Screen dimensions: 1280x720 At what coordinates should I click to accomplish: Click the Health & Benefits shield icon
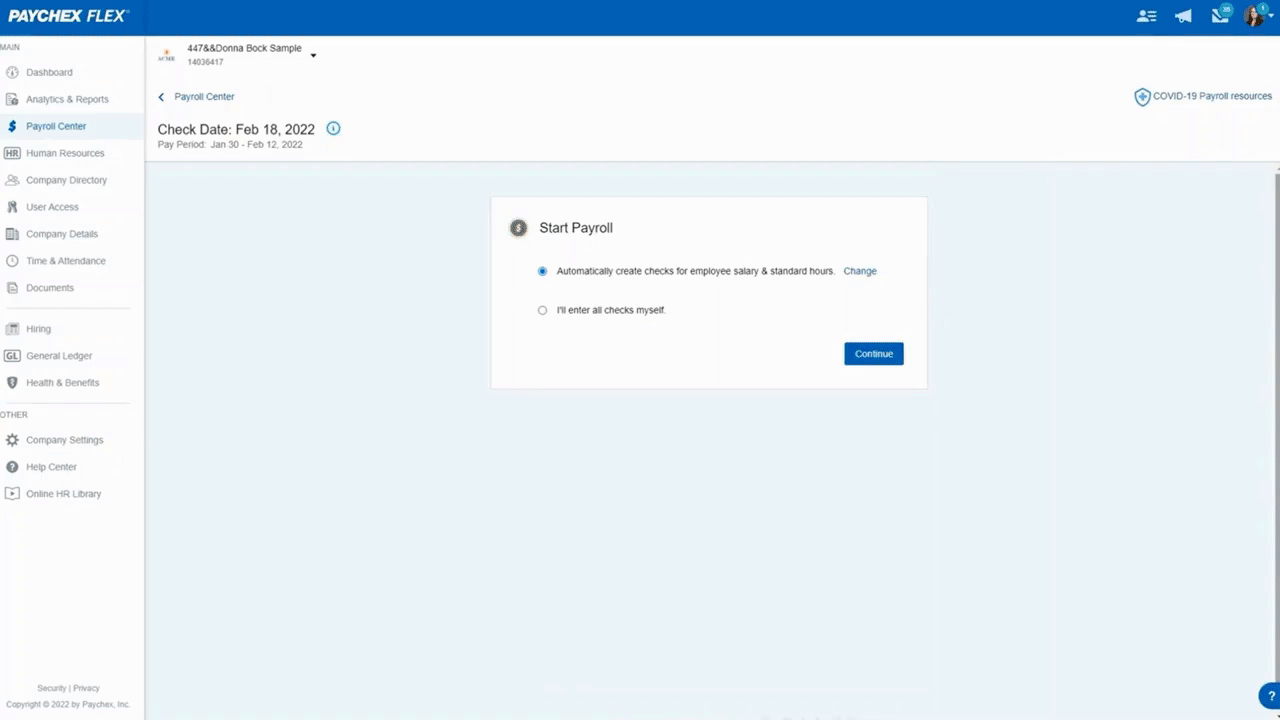click(12, 383)
